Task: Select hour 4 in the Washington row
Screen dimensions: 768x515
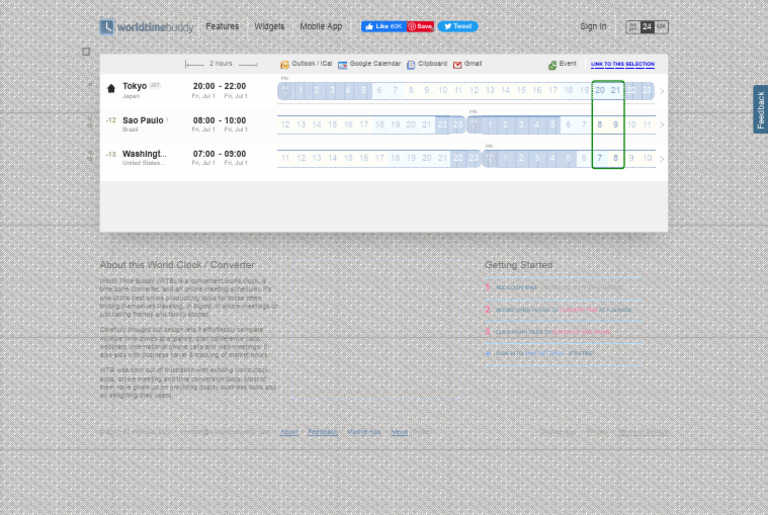Action: (552, 158)
